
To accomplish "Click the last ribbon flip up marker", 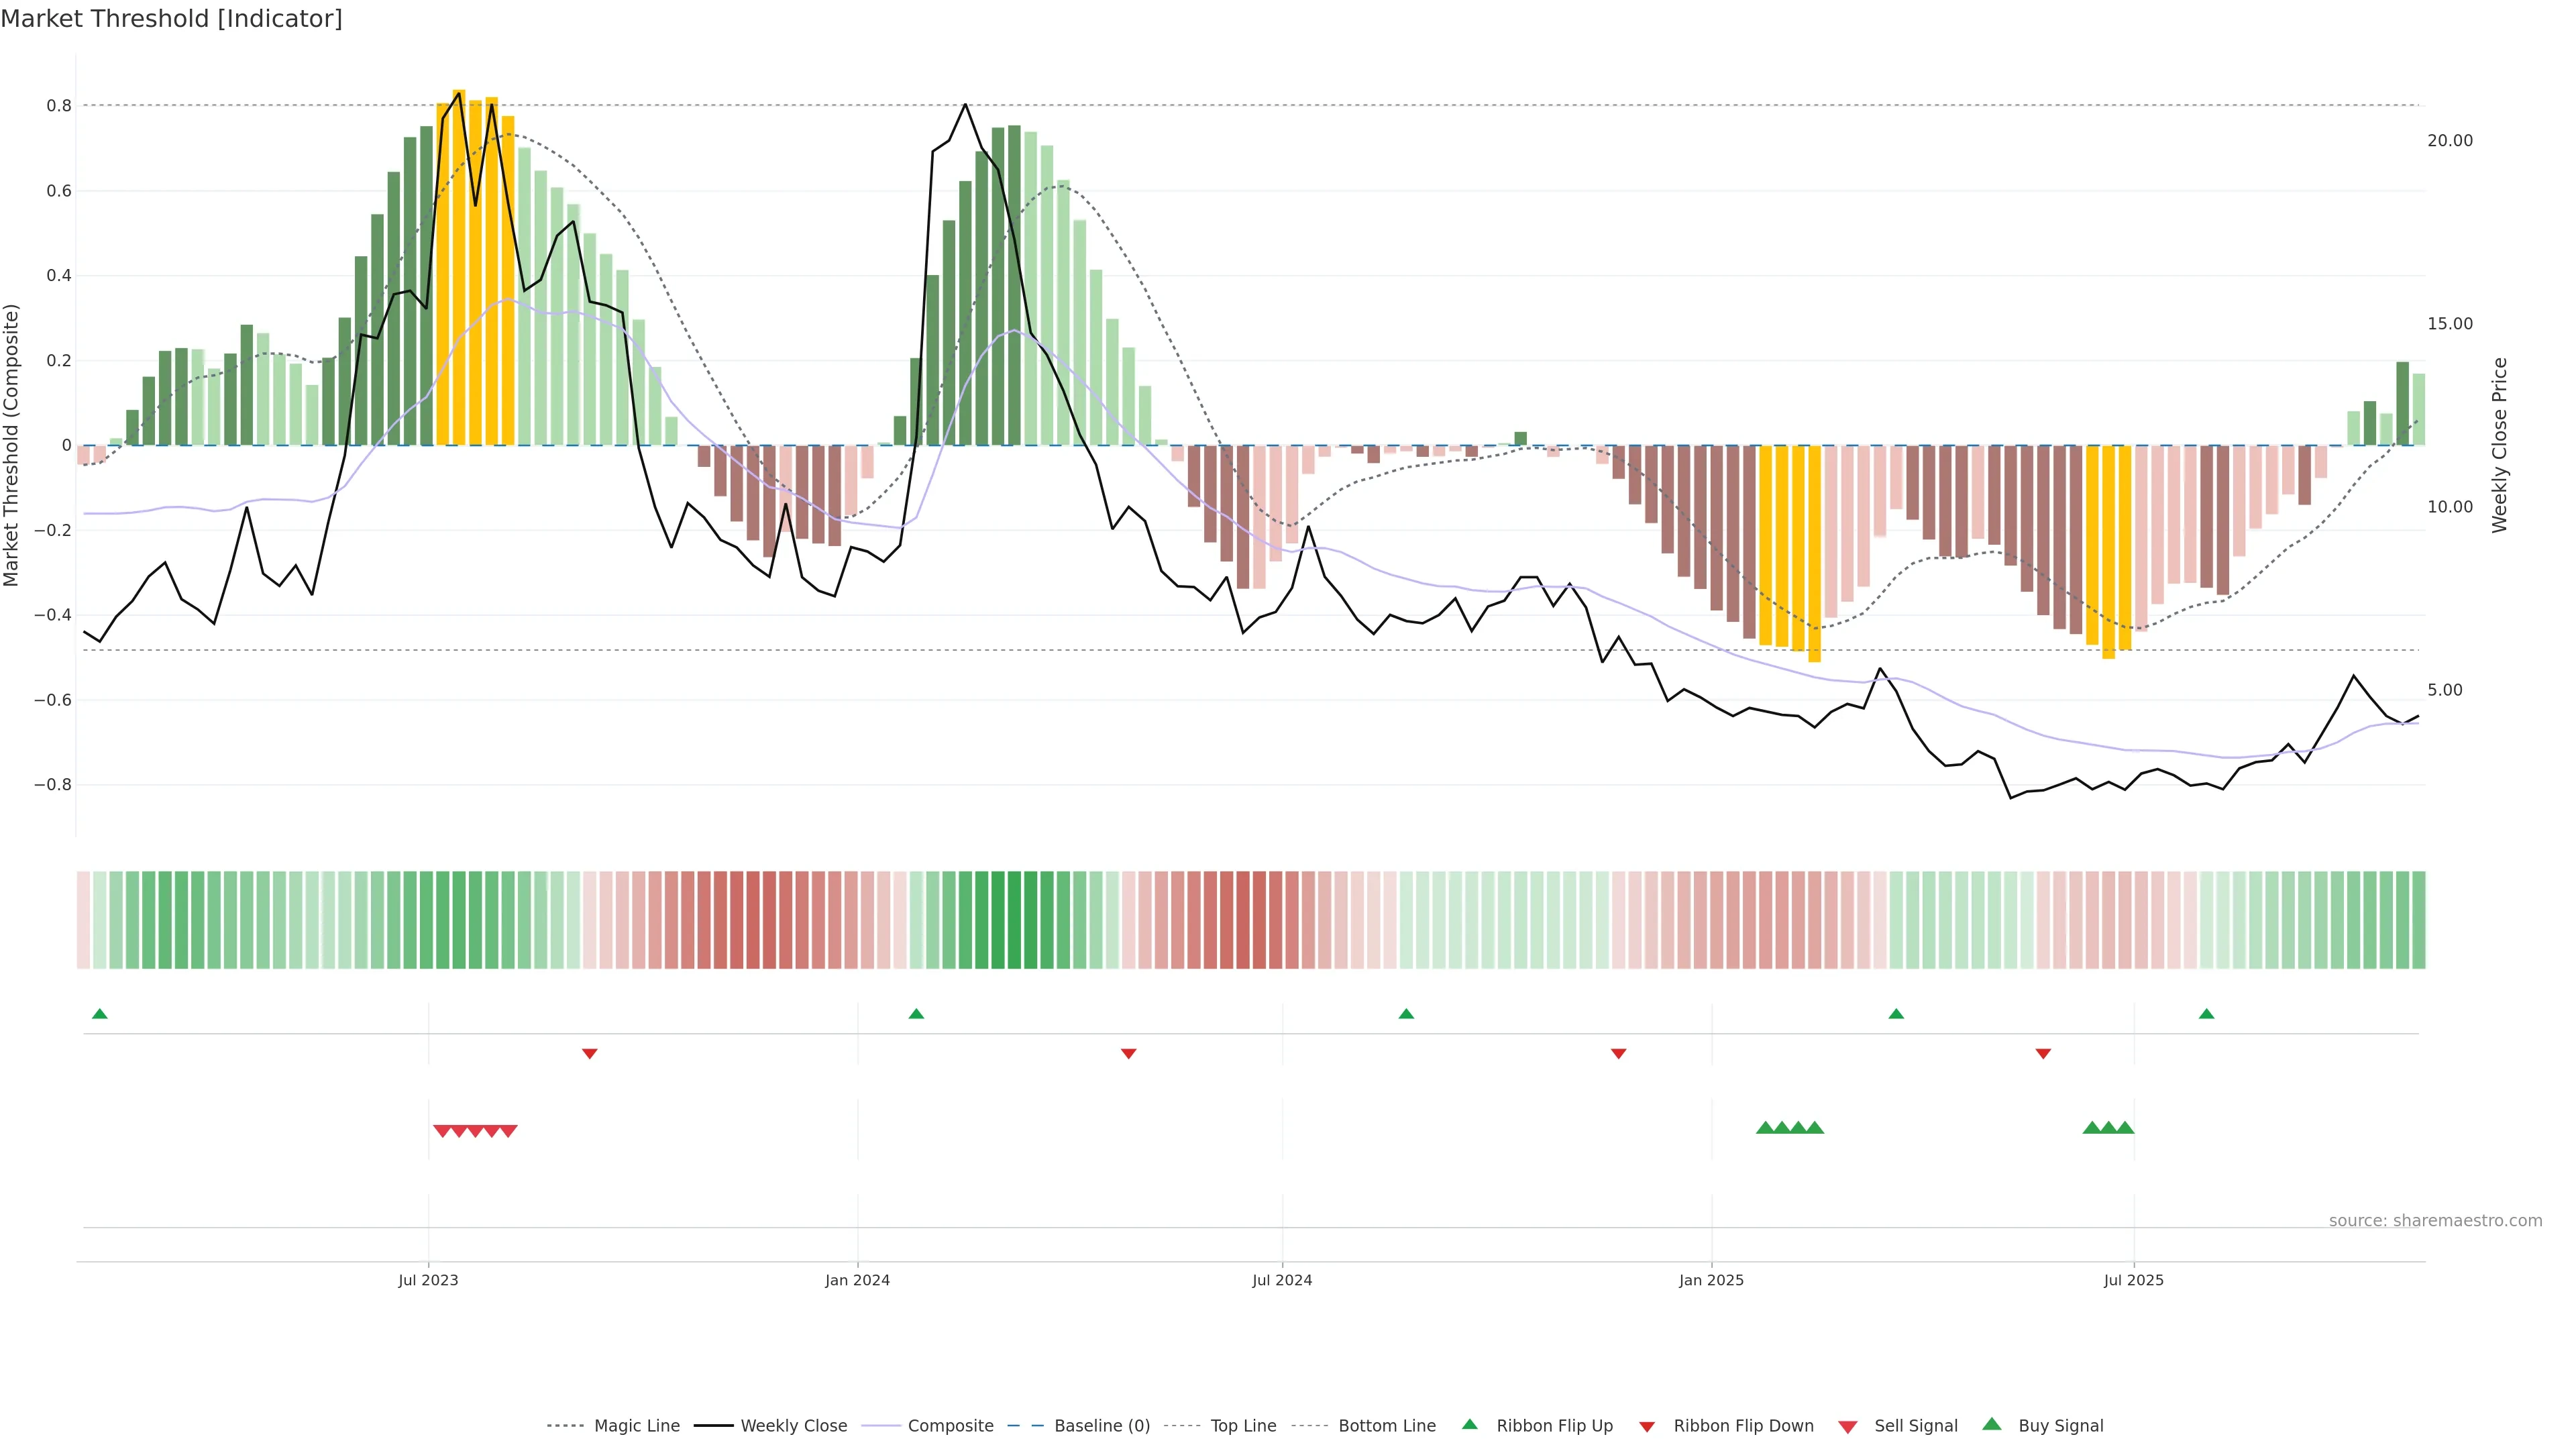I will click(x=2206, y=1014).
